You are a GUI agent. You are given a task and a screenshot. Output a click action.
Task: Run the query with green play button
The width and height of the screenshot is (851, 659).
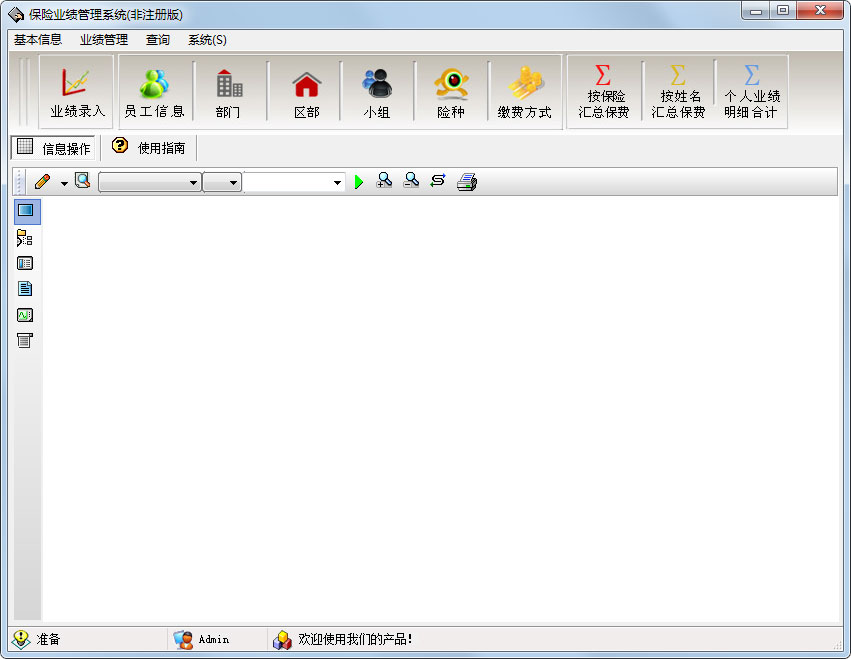358,182
